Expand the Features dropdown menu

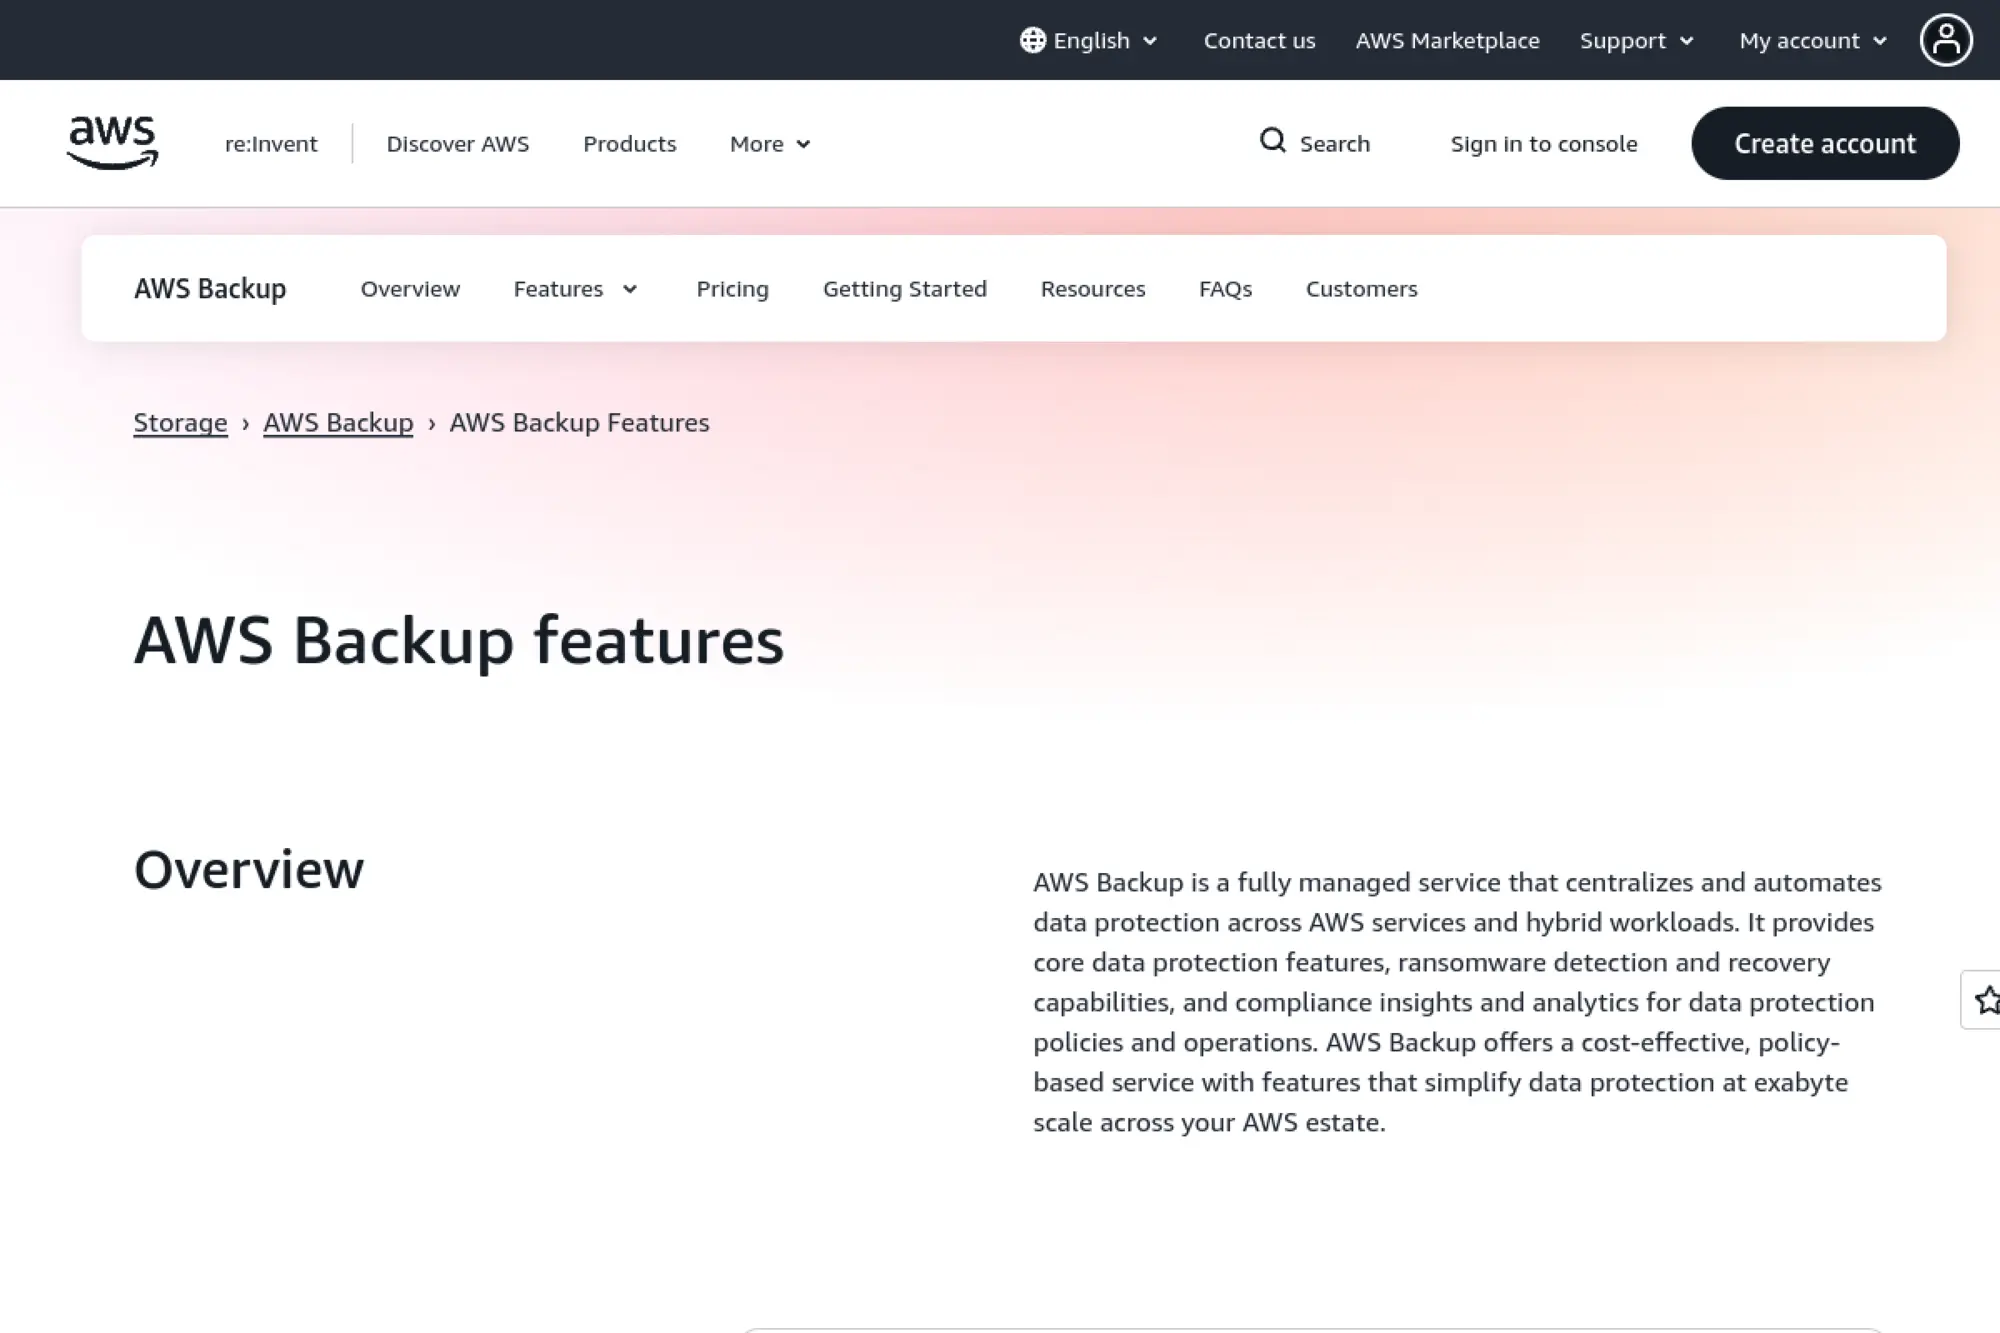[575, 289]
